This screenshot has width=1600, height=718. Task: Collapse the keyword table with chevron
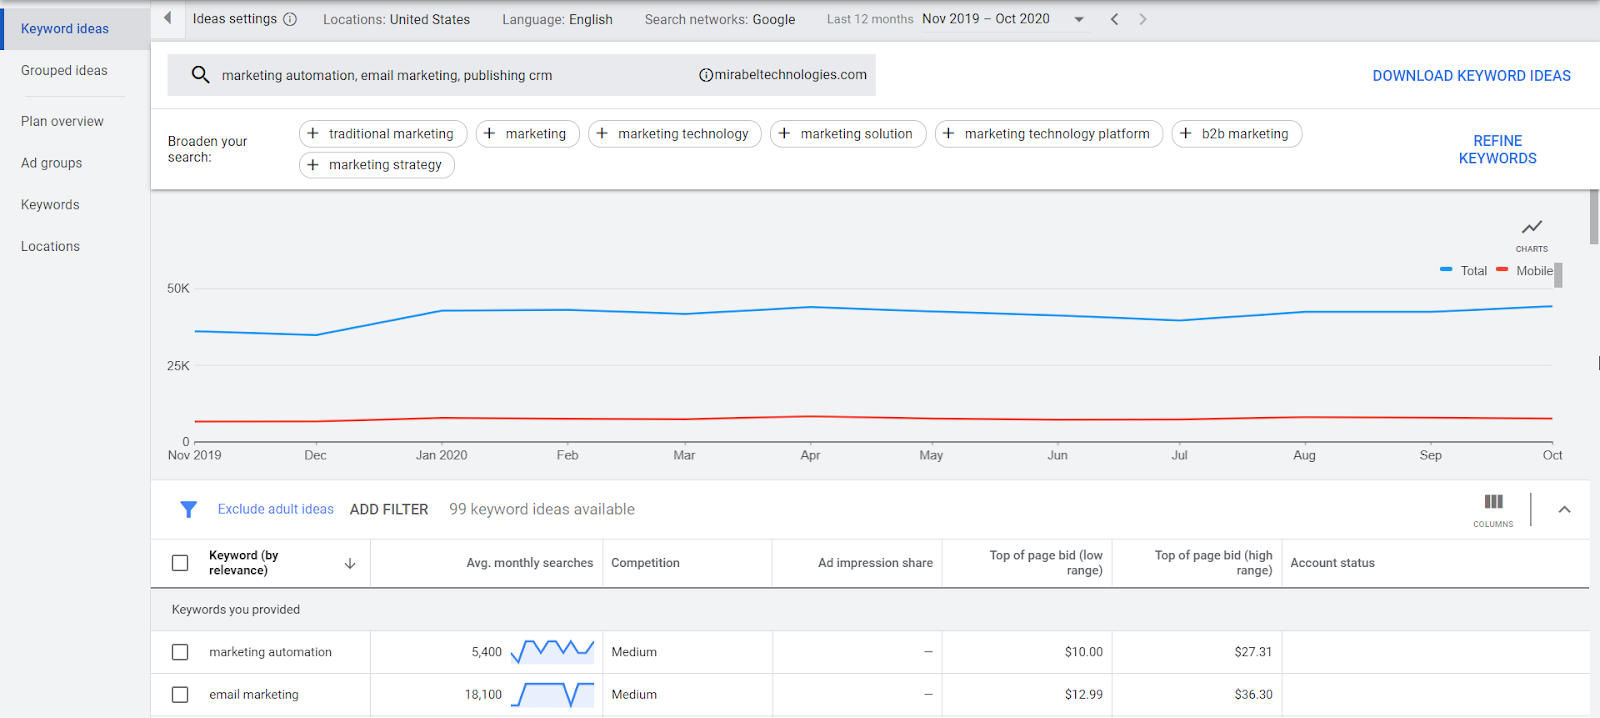pyautogui.click(x=1564, y=509)
